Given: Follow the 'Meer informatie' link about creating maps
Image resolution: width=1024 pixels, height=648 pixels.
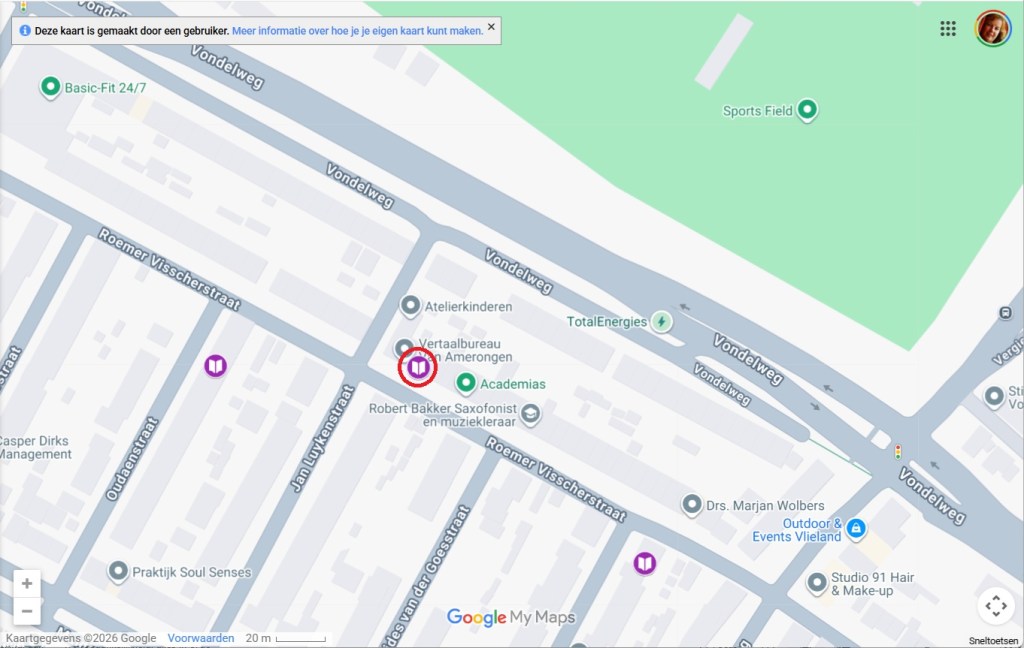Looking at the screenshot, I should click(x=357, y=31).
